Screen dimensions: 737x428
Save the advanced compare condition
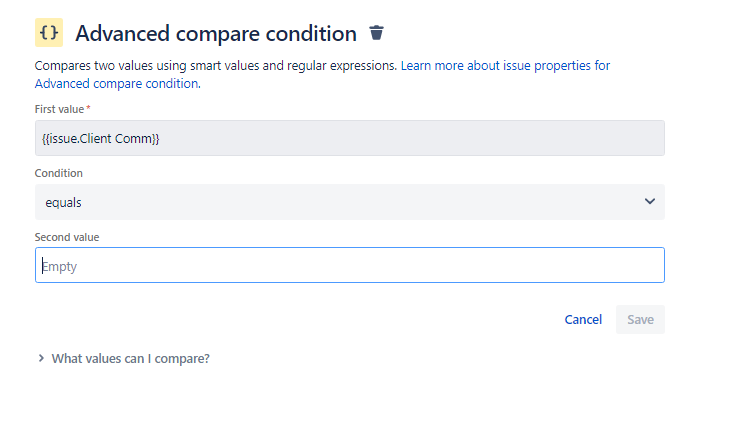(x=640, y=319)
